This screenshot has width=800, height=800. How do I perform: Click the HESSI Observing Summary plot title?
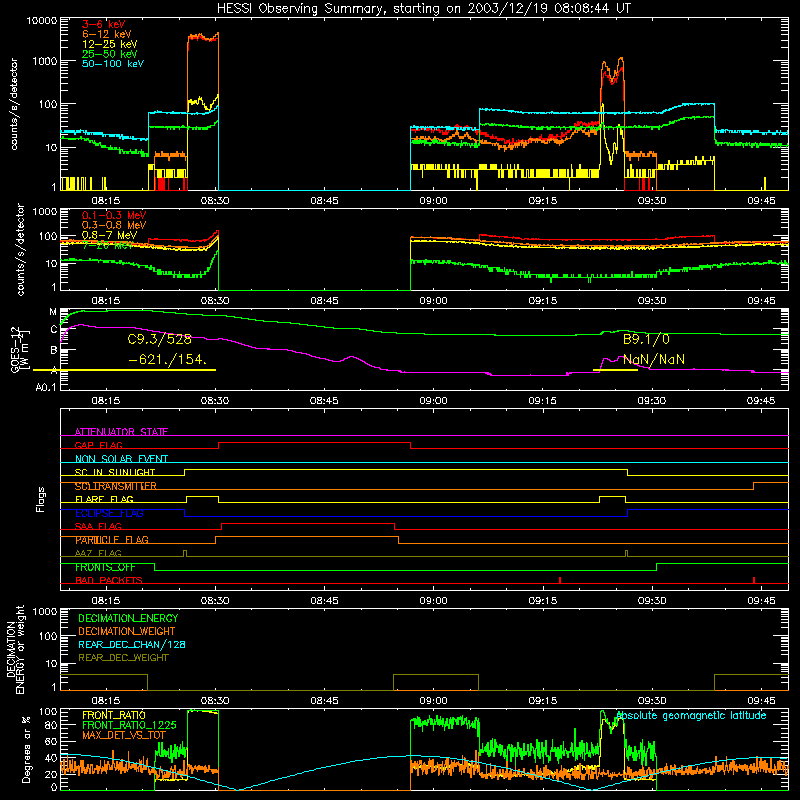point(424,9)
